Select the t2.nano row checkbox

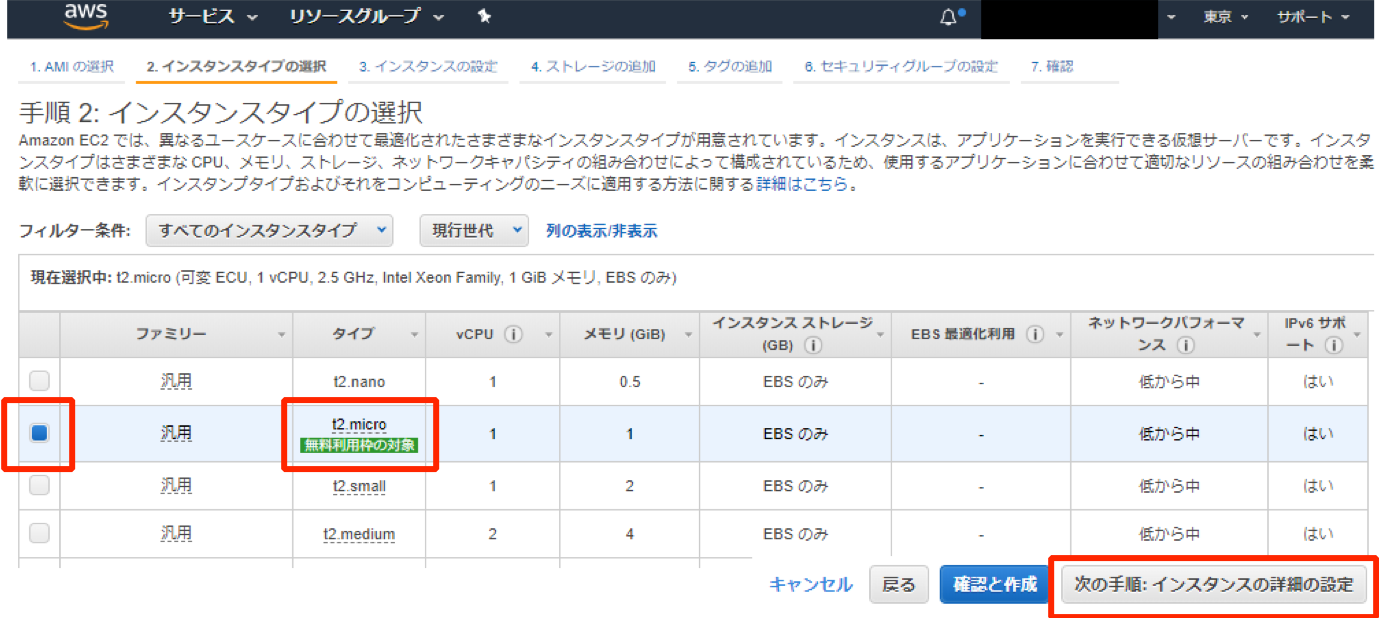(x=39, y=381)
